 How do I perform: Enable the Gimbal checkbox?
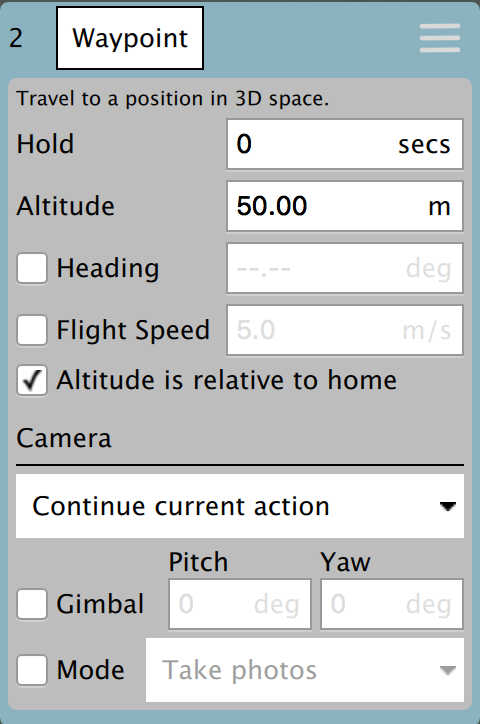point(32,604)
